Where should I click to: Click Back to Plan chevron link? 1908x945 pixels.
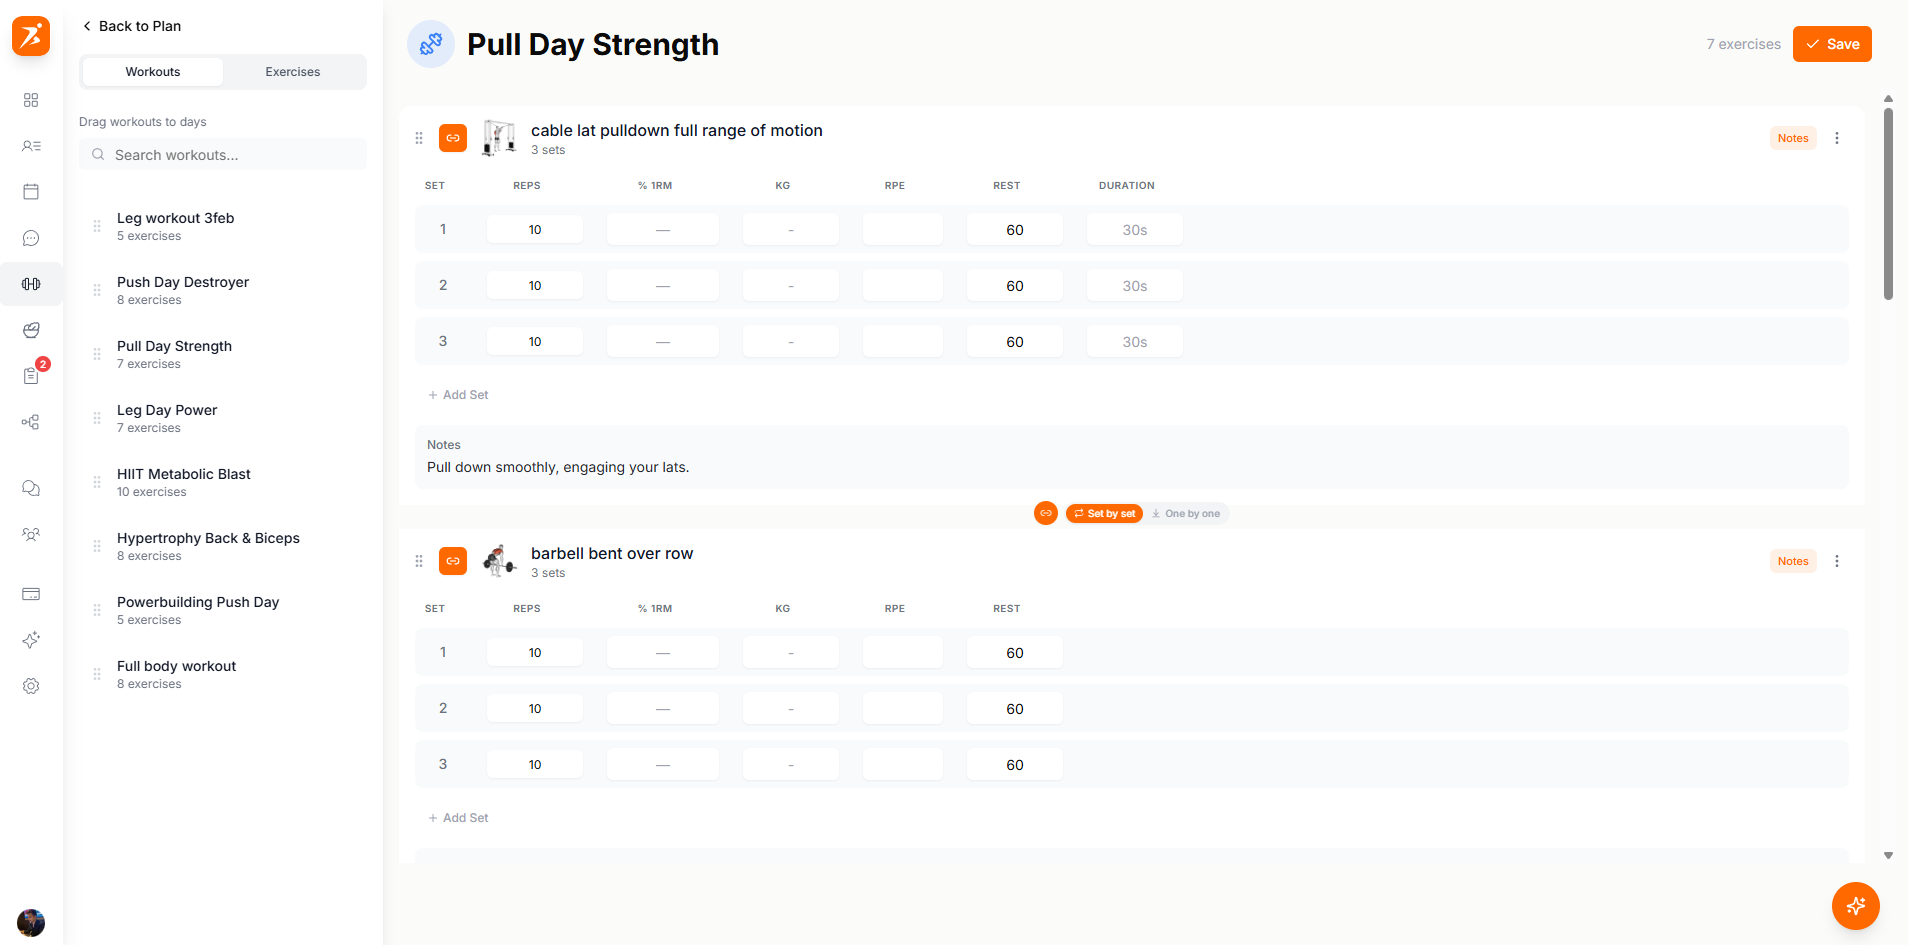[x=131, y=26]
